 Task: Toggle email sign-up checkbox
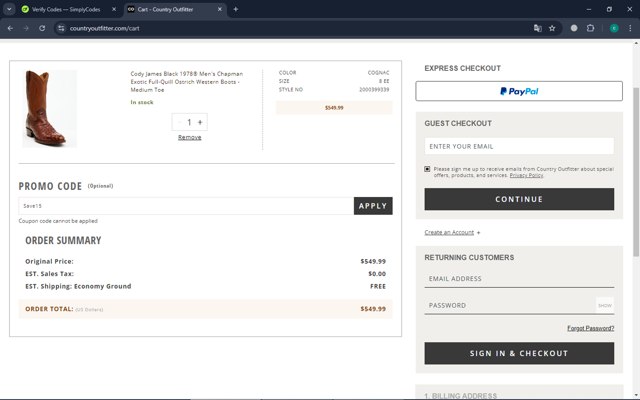(x=427, y=169)
